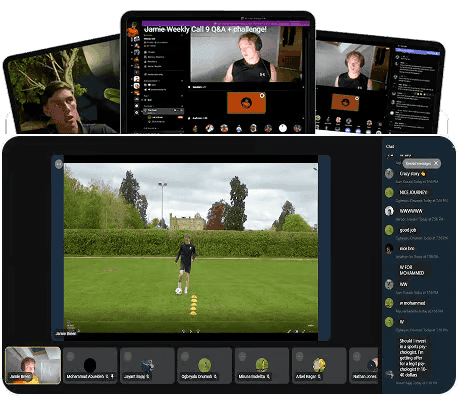Open last audience avatar in center tablet row
The height and width of the screenshot is (396, 458).
point(297,128)
